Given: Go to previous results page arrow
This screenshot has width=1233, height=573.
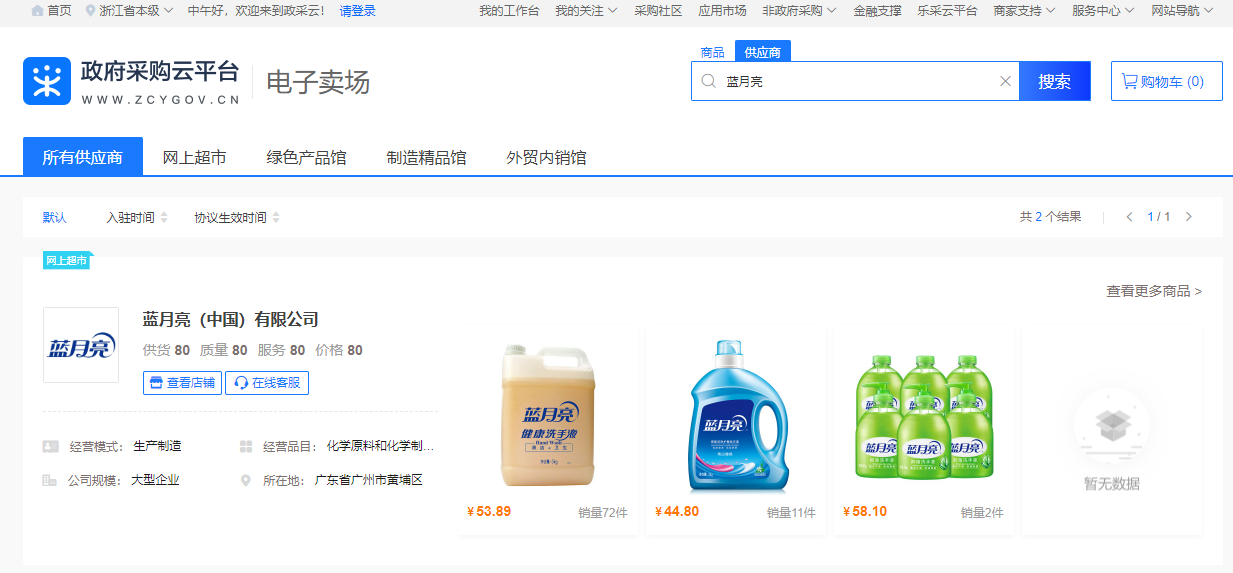Looking at the screenshot, I should [1129, 217].
